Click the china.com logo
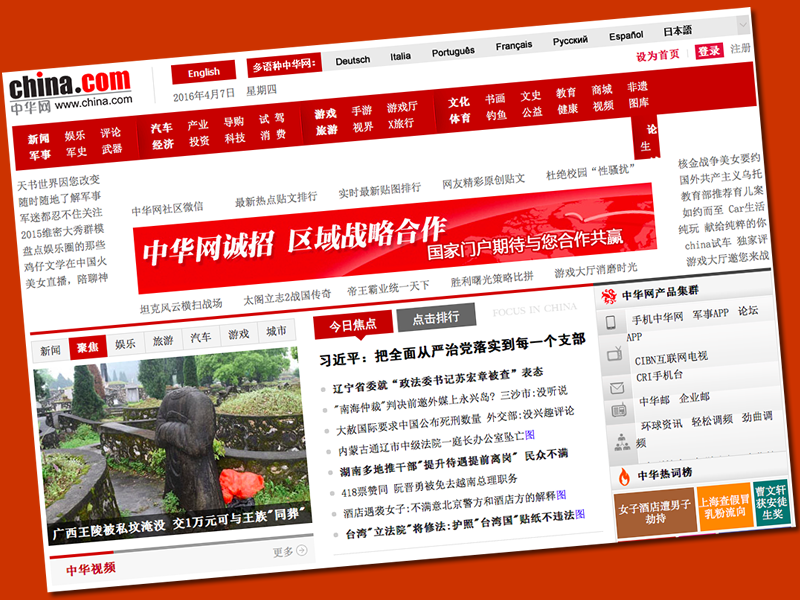Viewport: 800px width, 600px height. coord(70,91)
